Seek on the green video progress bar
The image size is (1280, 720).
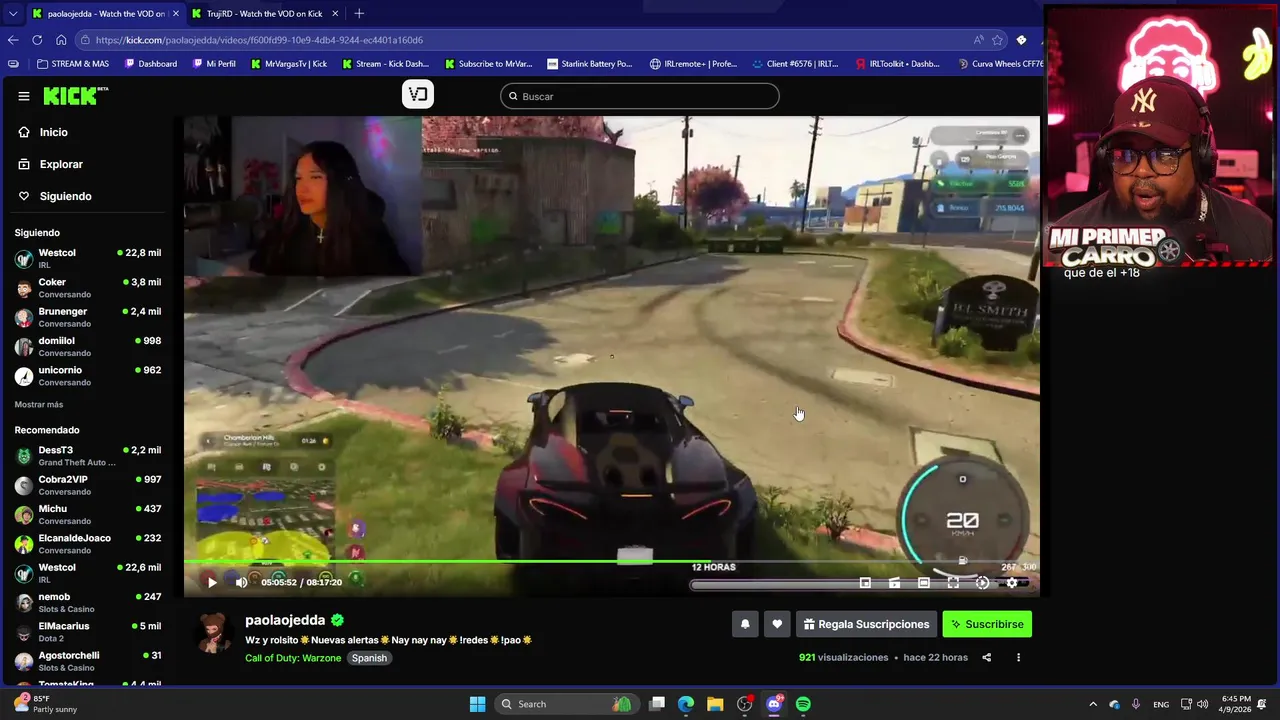coord(612,562)
